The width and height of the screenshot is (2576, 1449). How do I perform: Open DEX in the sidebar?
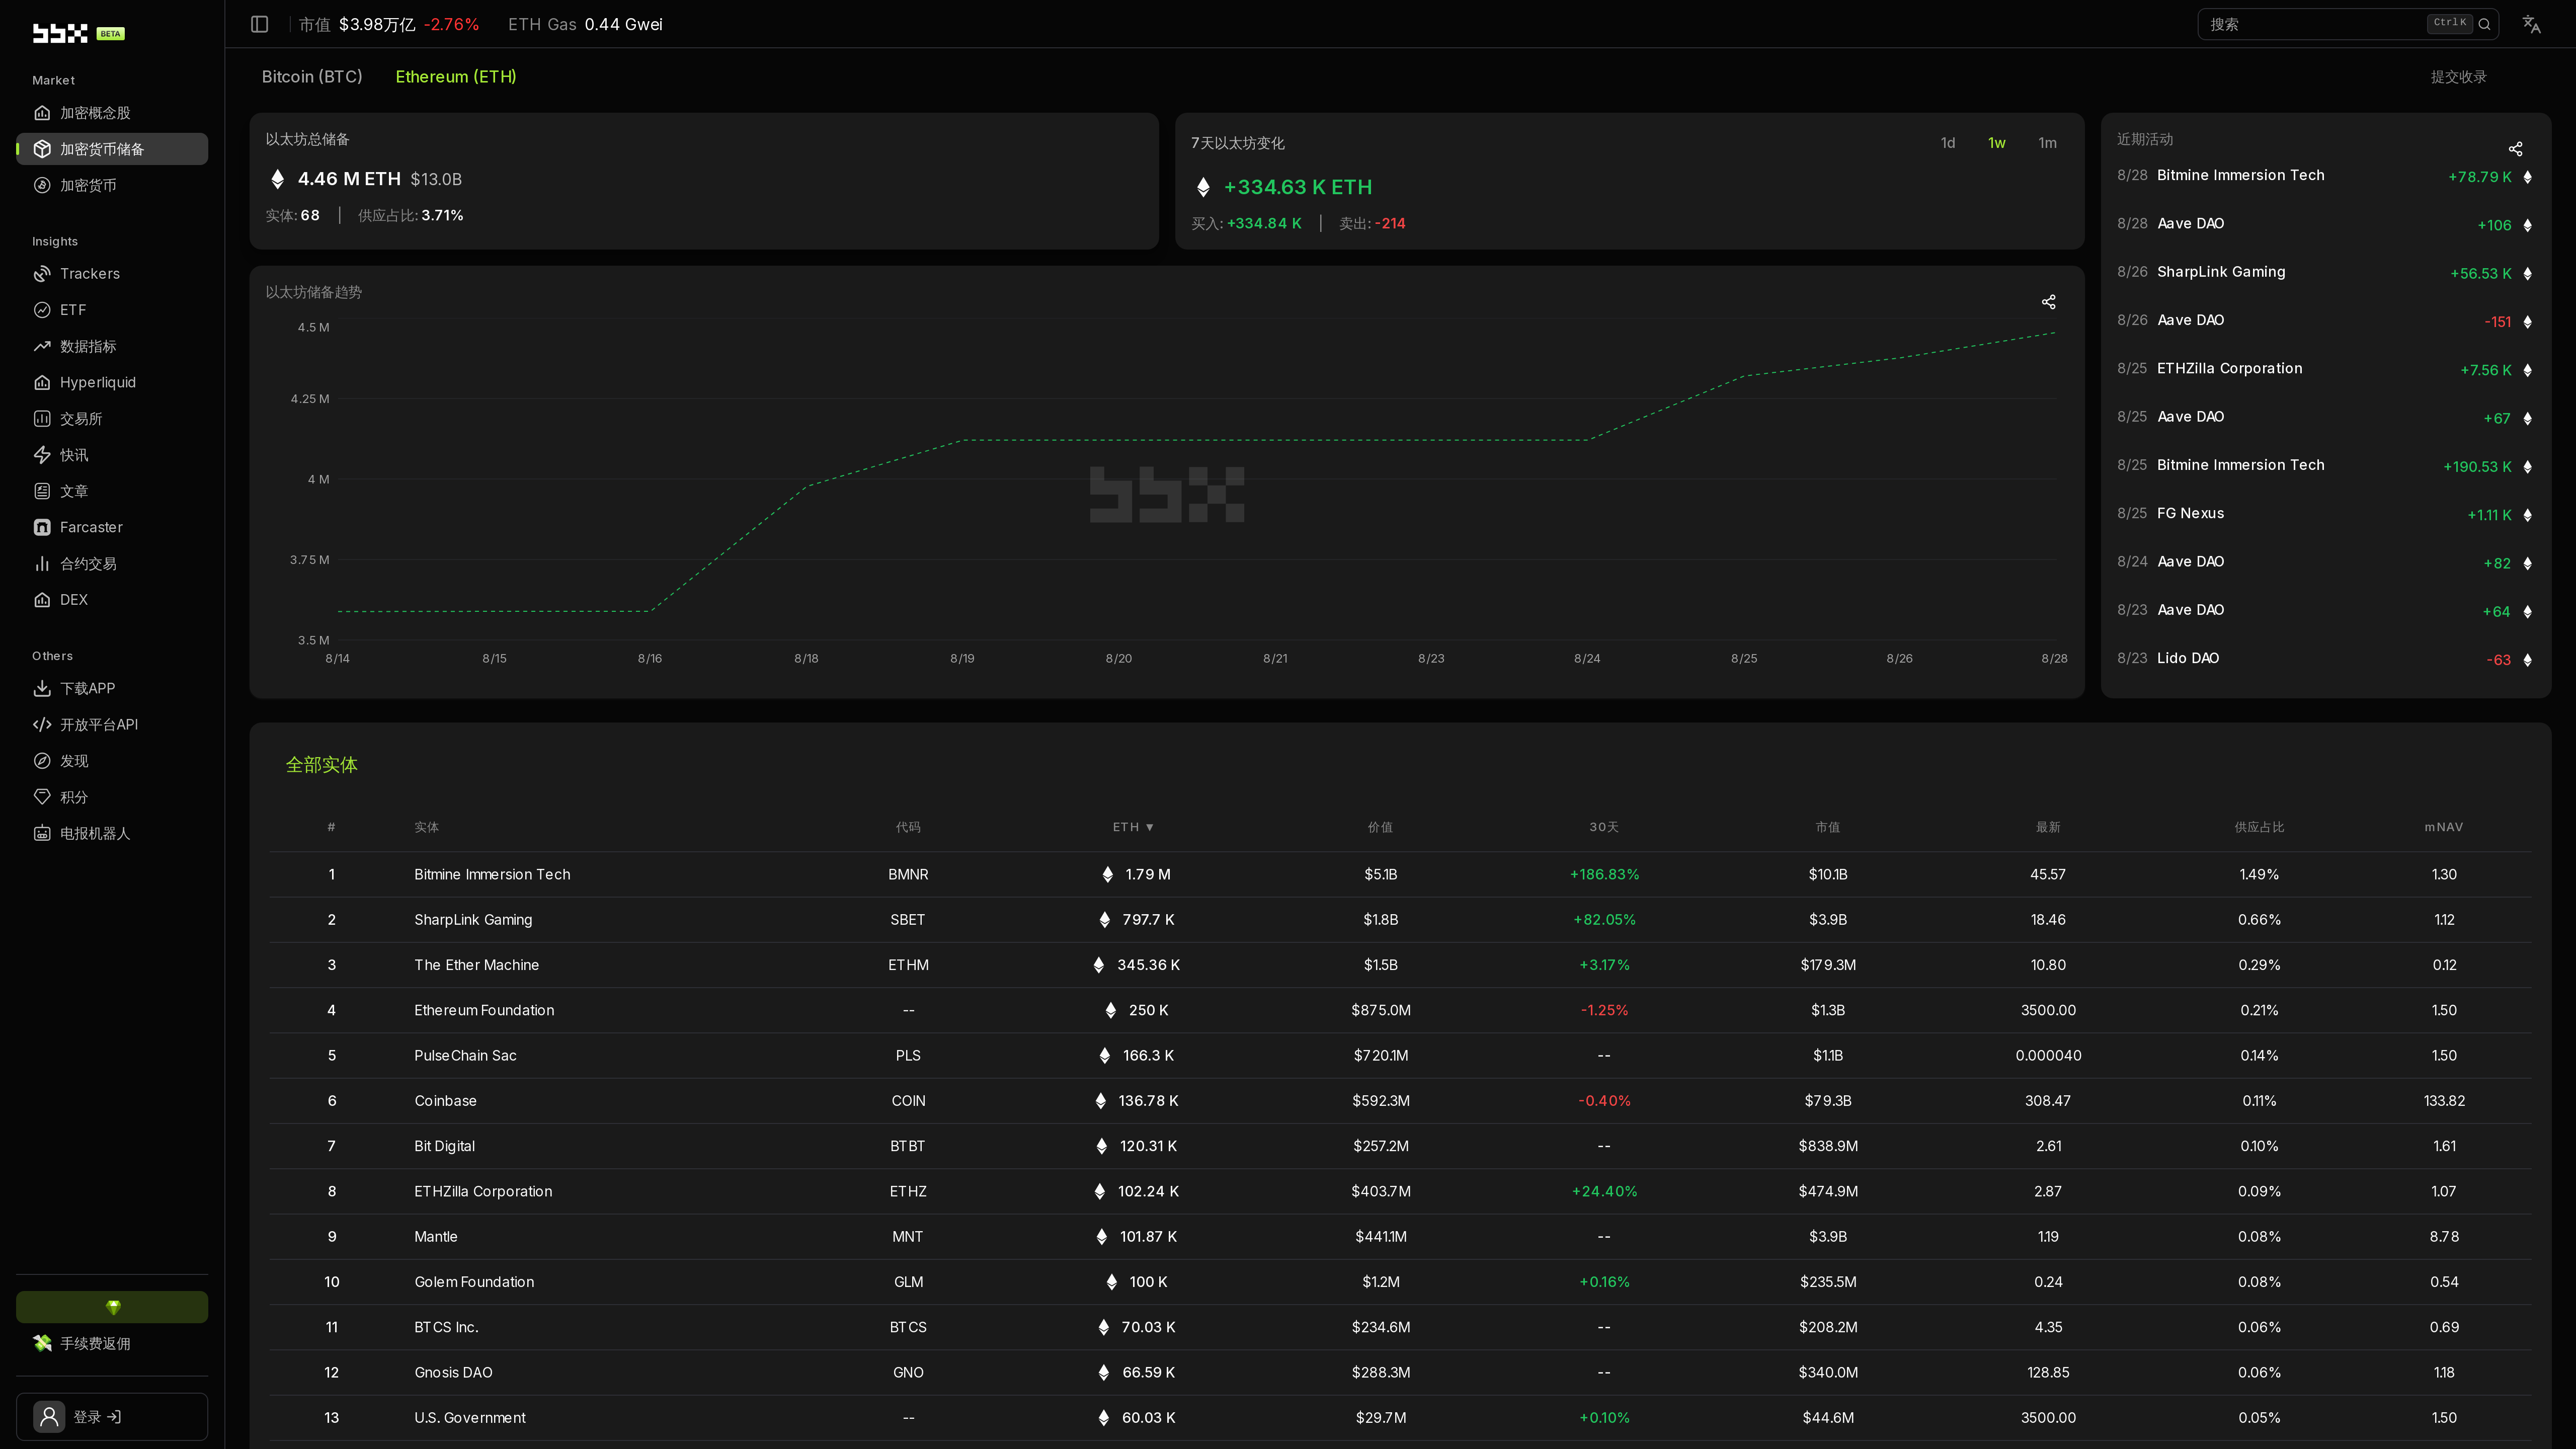112,600
